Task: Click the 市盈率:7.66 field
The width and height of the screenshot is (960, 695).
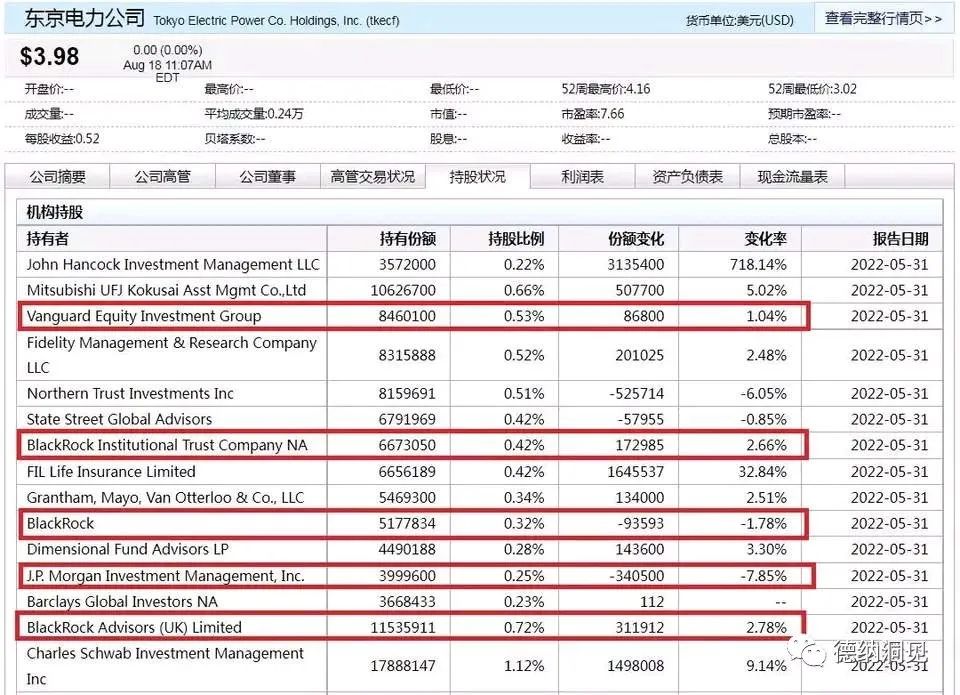Action: (x=593, y=114)
